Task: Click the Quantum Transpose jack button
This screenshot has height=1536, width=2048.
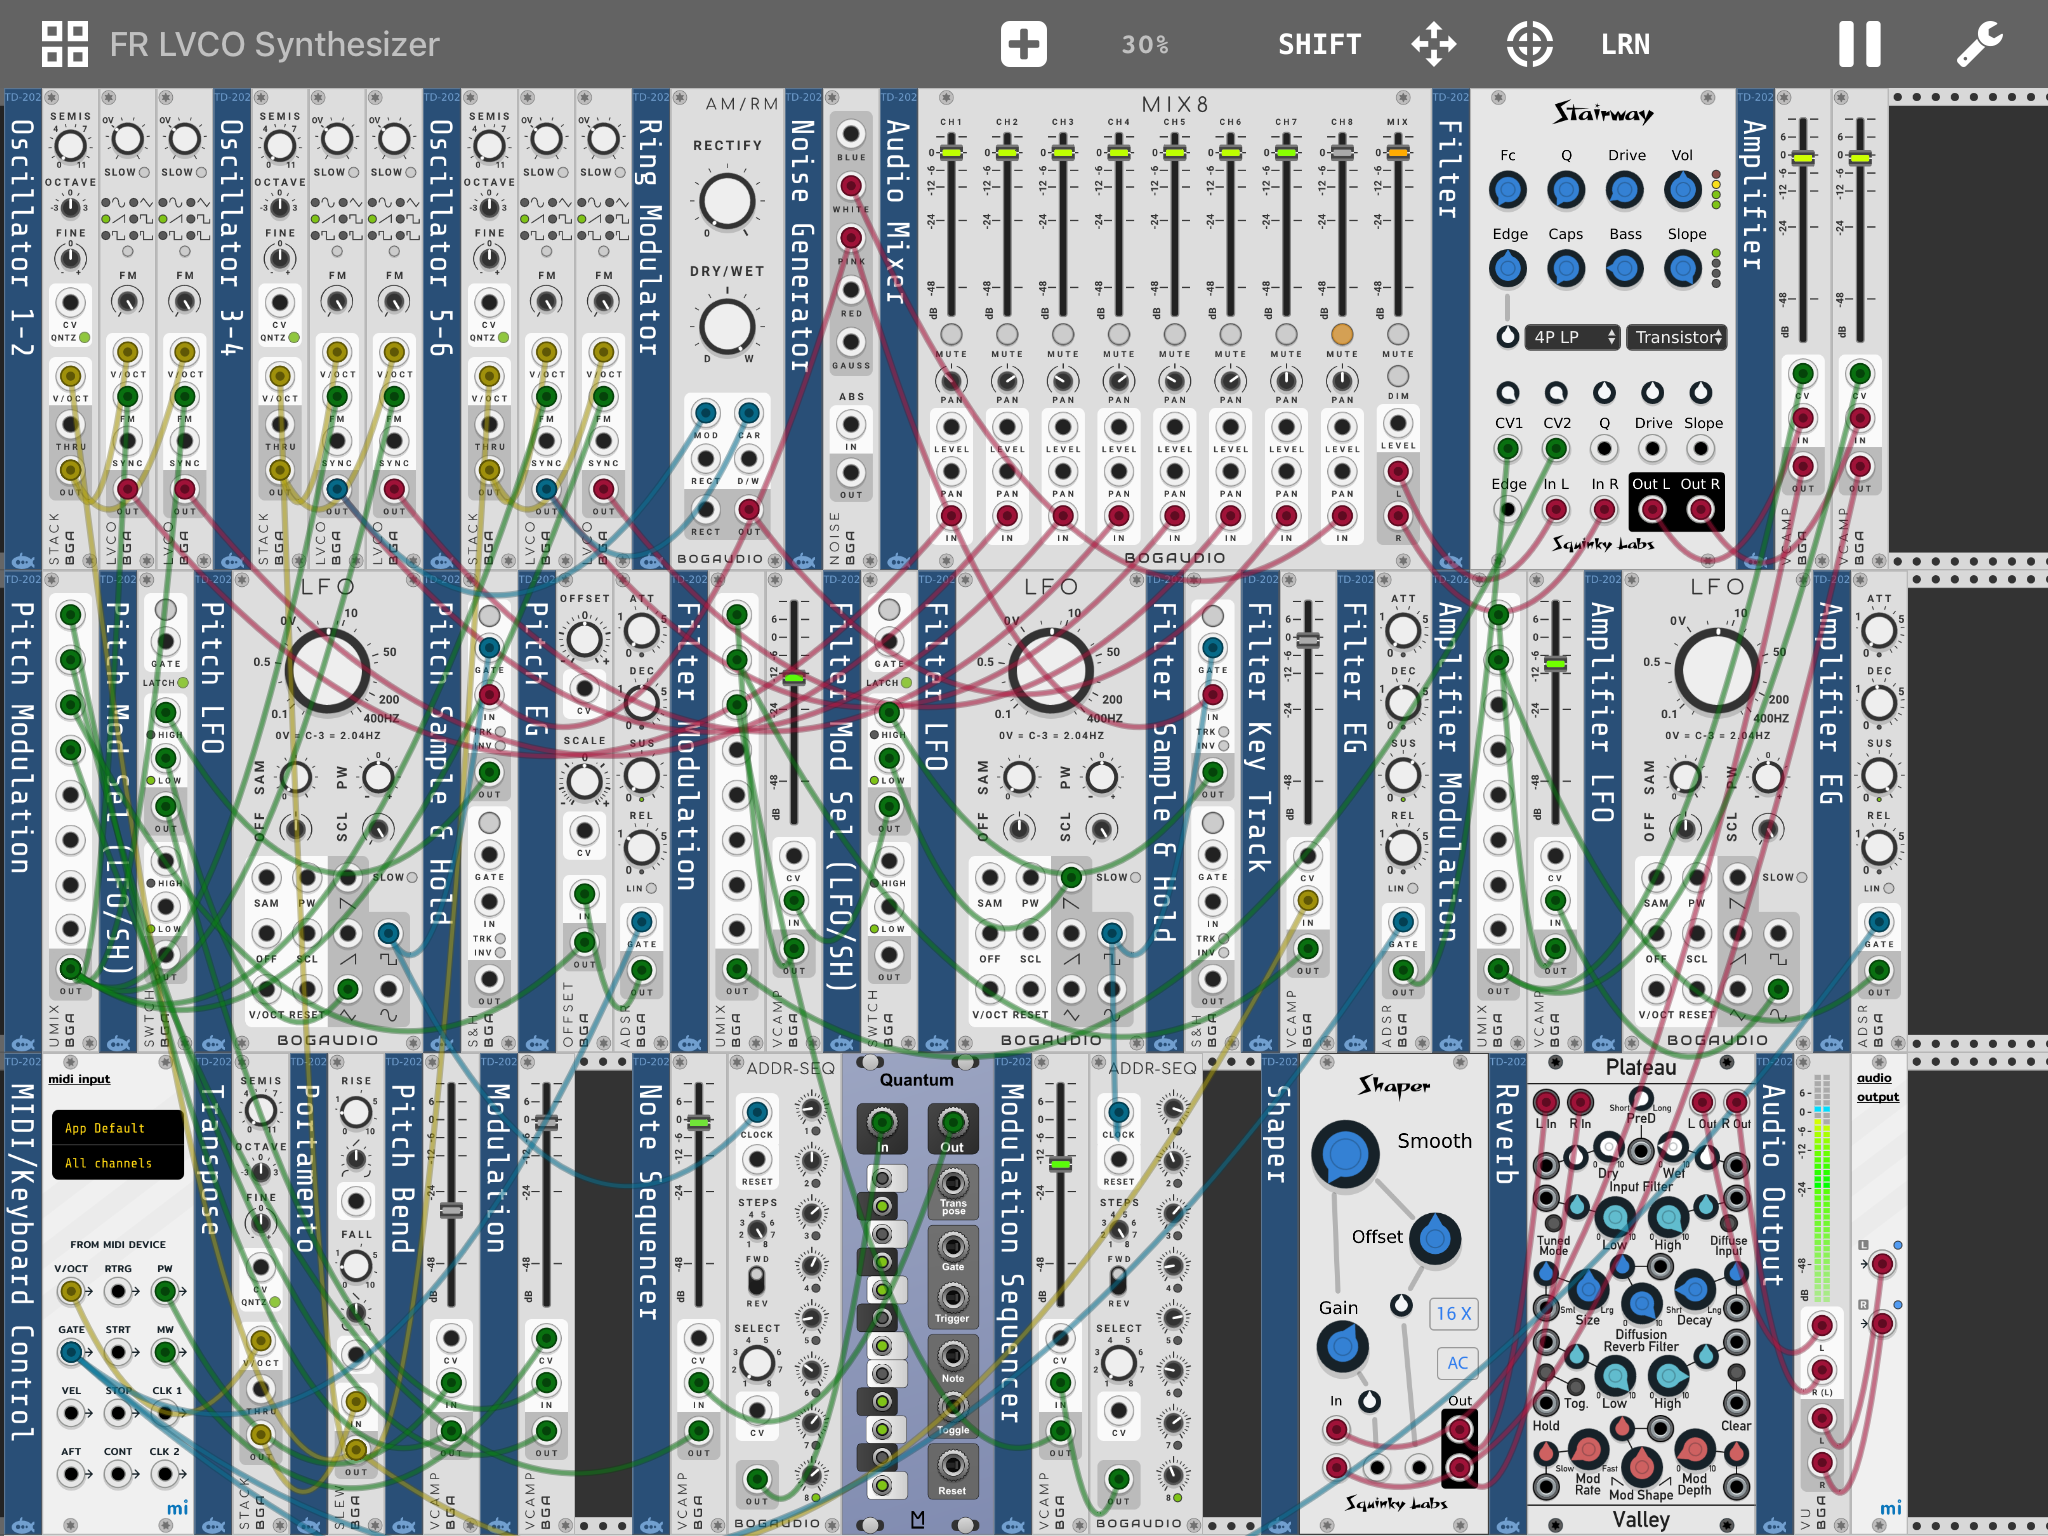Action: click(953, 1182)
